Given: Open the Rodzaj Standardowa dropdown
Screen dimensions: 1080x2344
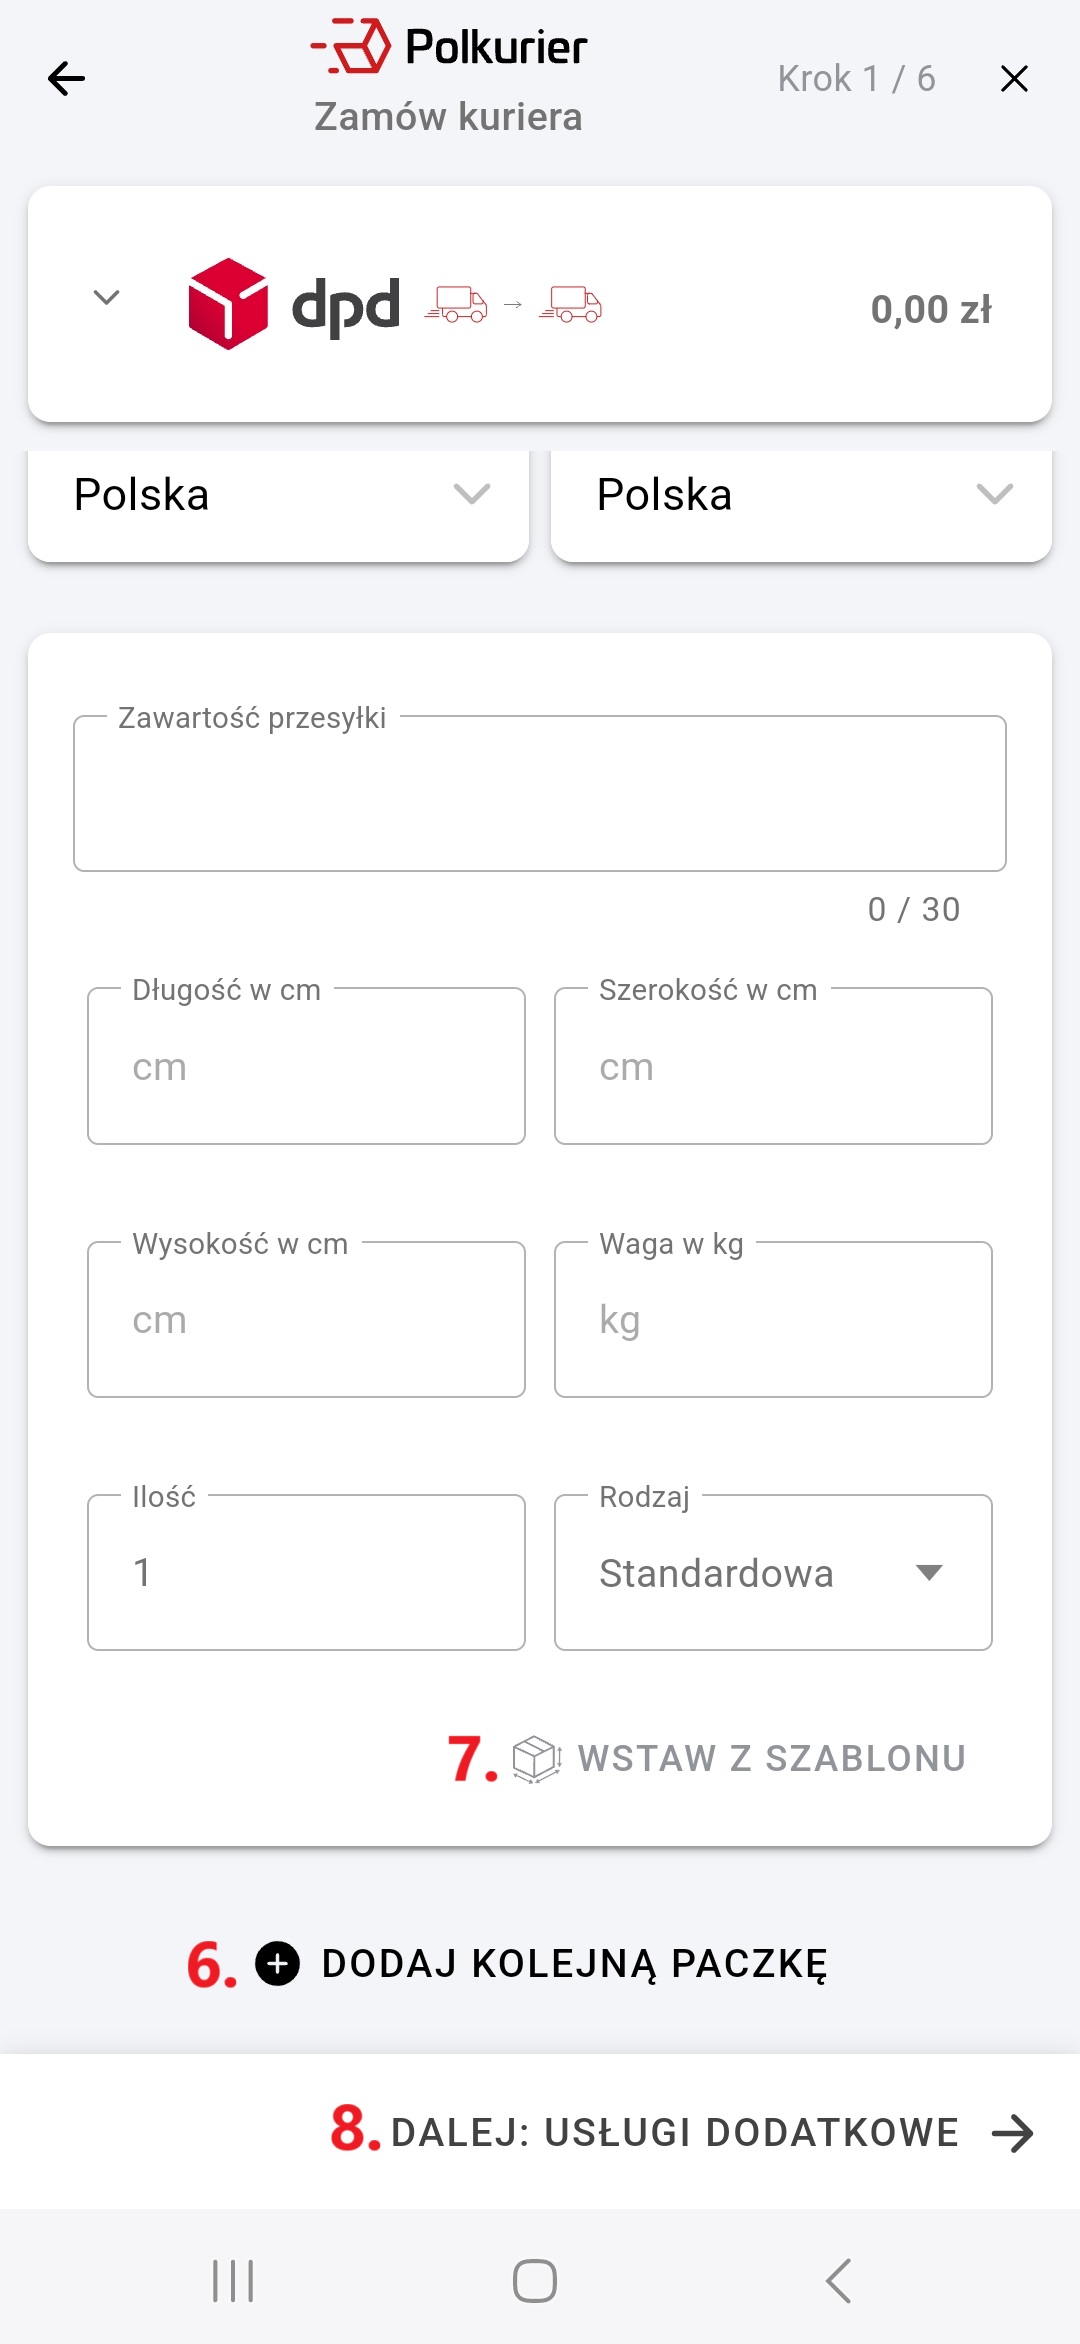Looking at the screenshot, I should 773,1573.
